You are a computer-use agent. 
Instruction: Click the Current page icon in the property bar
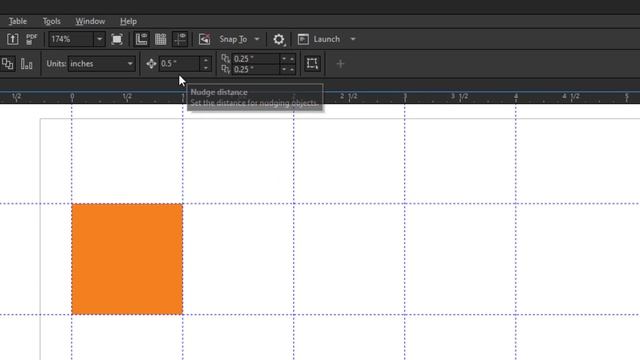click(x=27, y=64)
